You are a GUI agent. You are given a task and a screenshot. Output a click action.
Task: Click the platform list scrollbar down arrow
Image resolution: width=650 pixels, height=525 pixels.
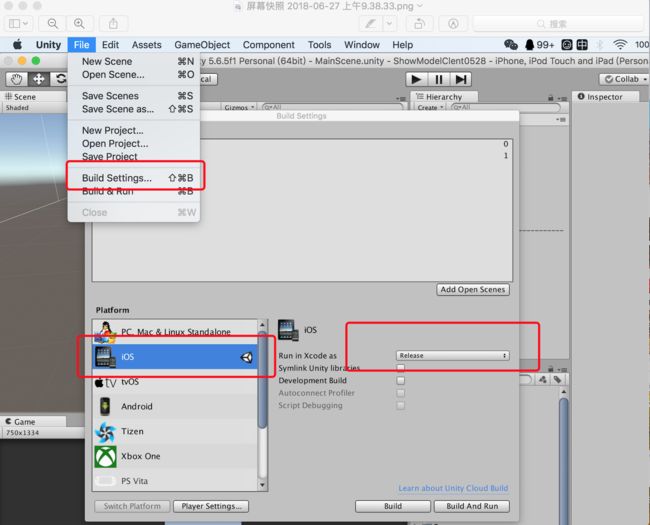coord(262,484)
